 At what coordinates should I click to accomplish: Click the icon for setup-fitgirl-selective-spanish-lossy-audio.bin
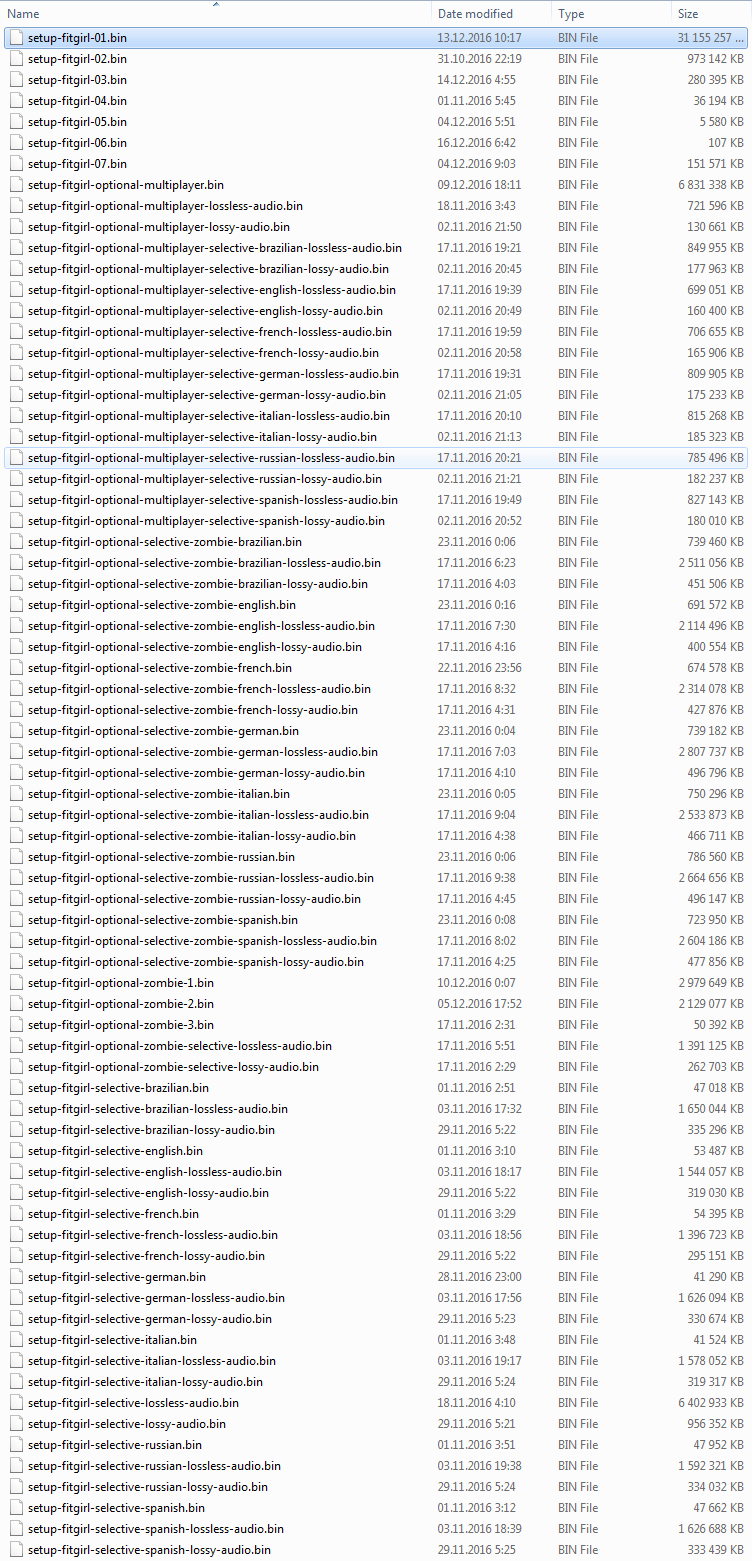coord(16,1550)
